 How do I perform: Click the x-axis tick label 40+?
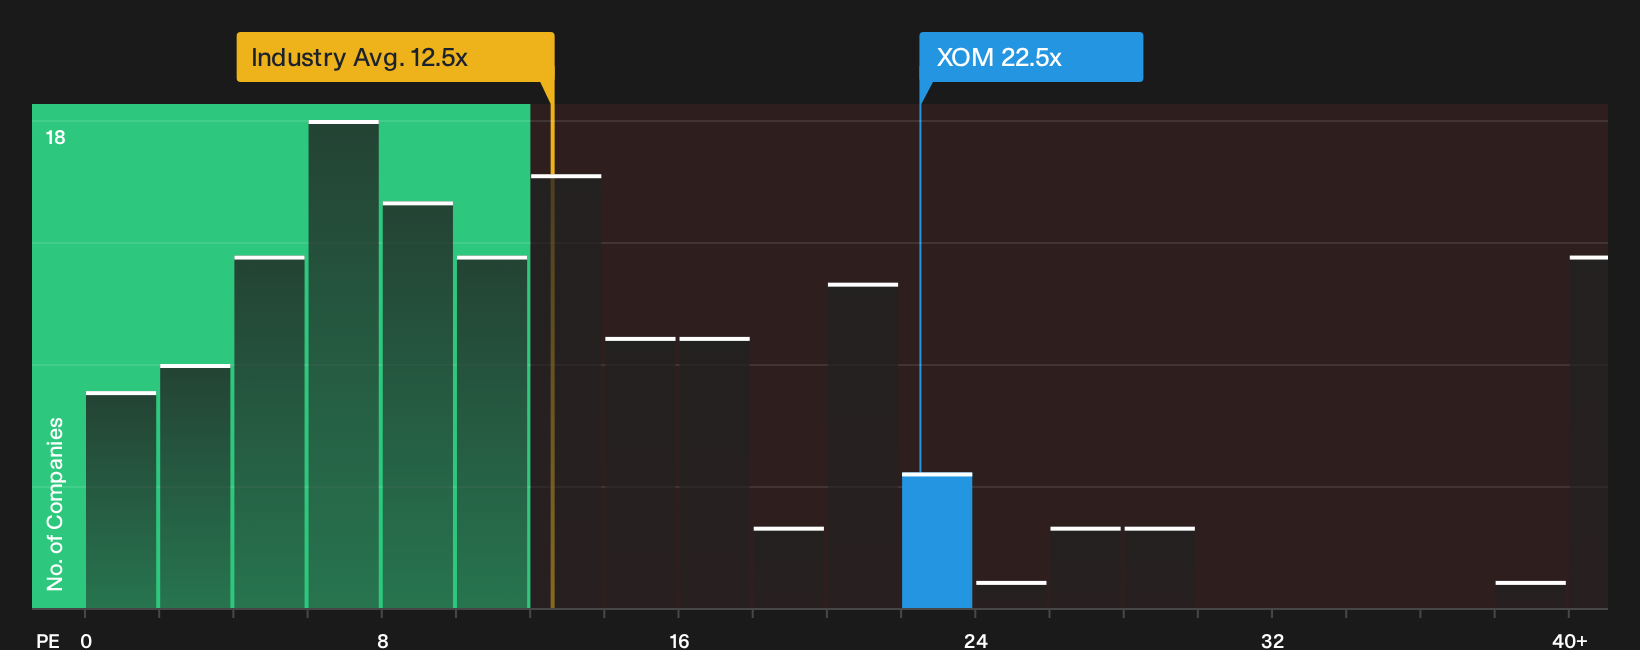1570,640
